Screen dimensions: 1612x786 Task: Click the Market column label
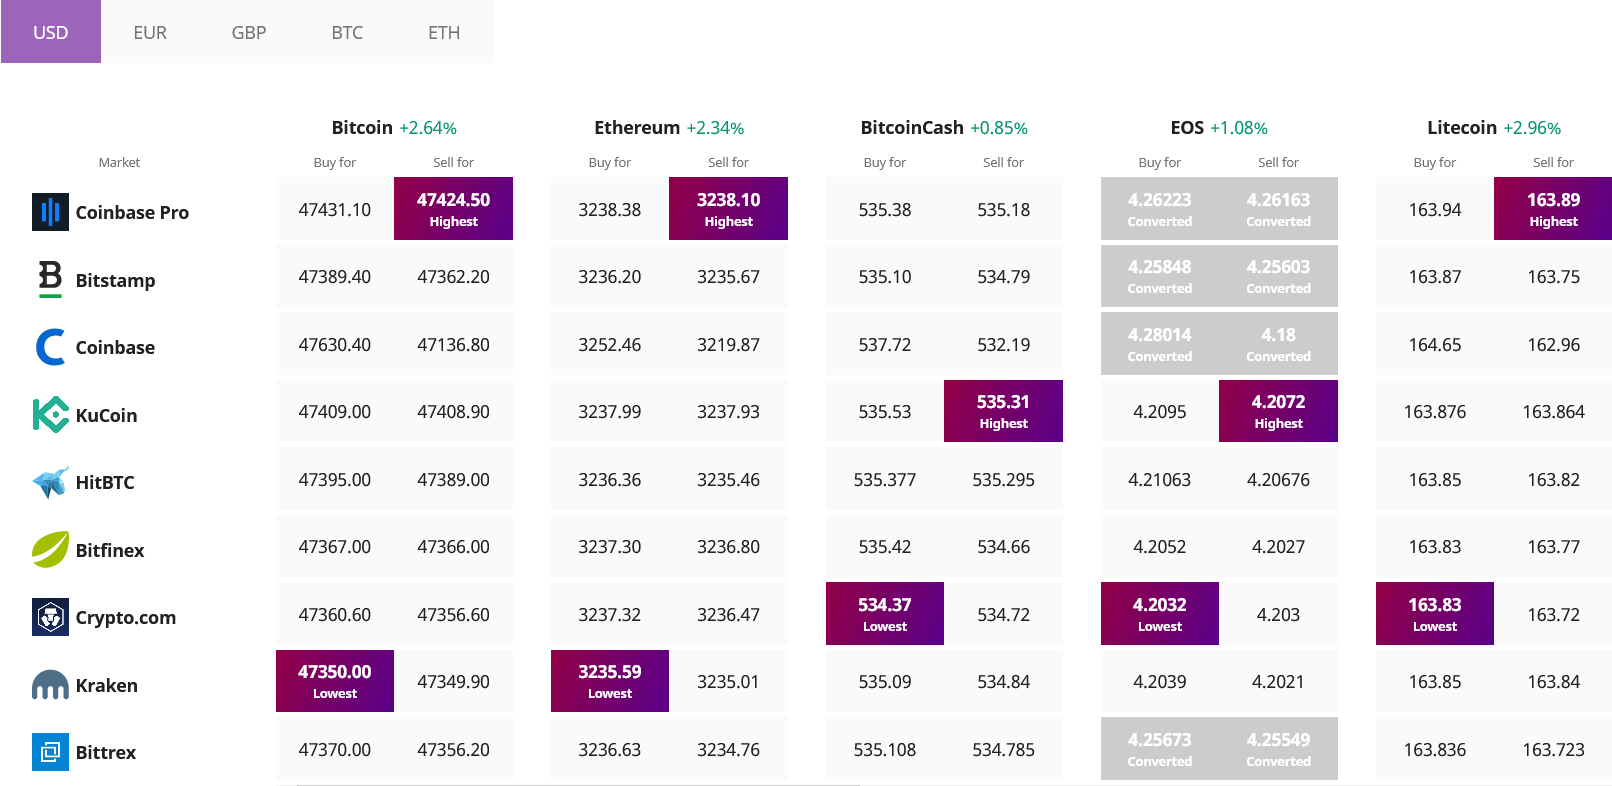119,162
